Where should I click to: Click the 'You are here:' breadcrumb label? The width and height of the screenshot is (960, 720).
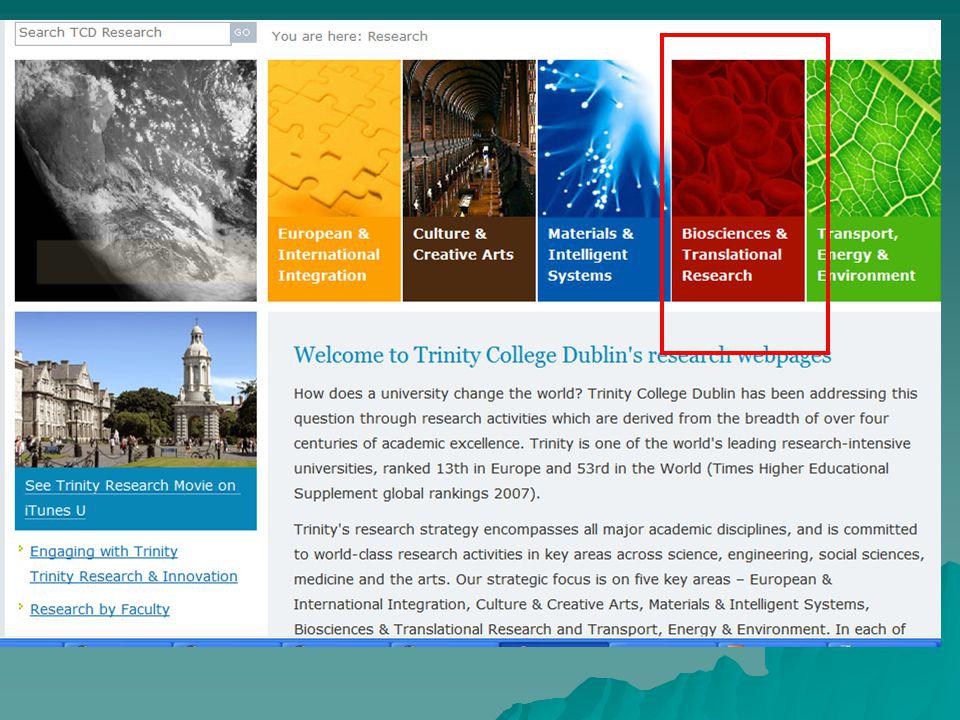tap(317, 36)
